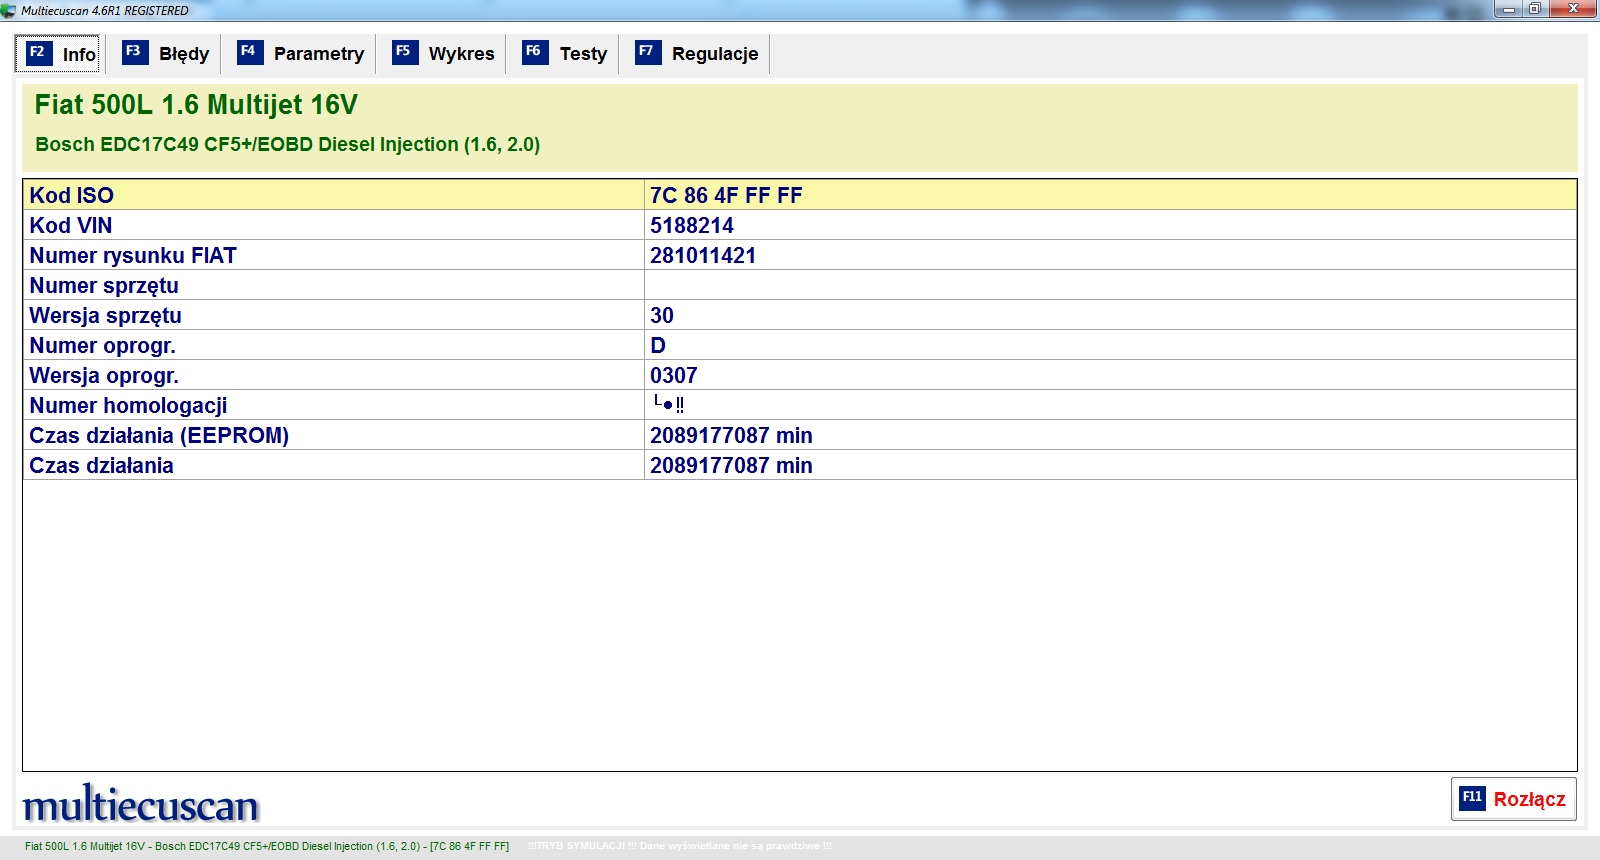The height and width of the screenshot is (860, 1600).
Task: Select the software number value D
Action: click(658, 345)
